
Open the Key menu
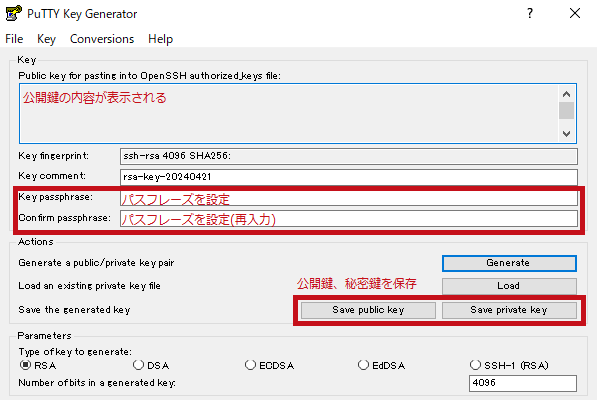(x=46, y=39)
